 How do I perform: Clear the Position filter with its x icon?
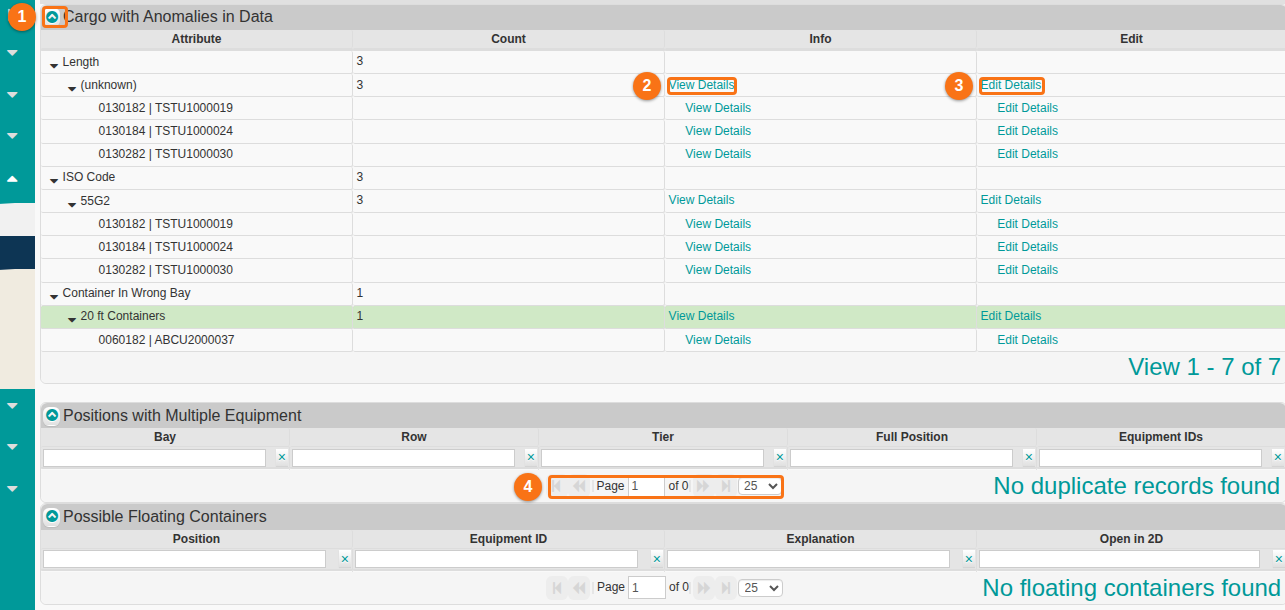[x=344, y=559]
